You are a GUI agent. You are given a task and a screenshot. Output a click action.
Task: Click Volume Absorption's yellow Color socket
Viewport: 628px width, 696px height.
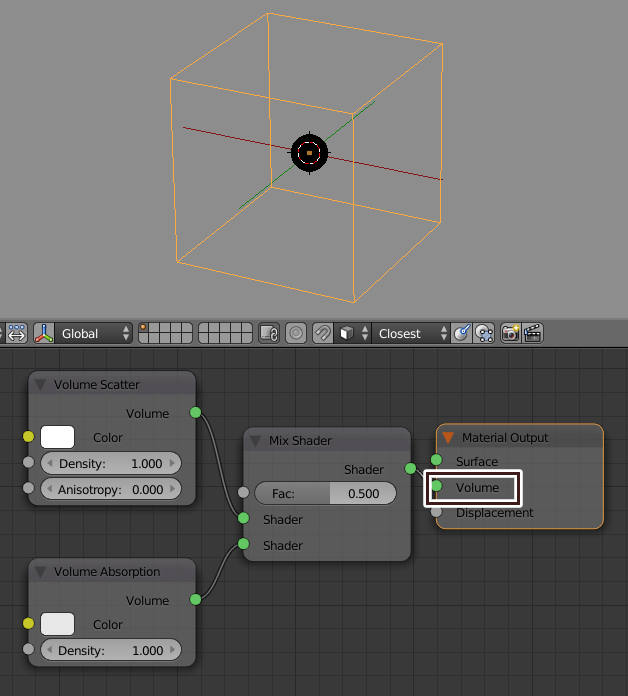28,624
